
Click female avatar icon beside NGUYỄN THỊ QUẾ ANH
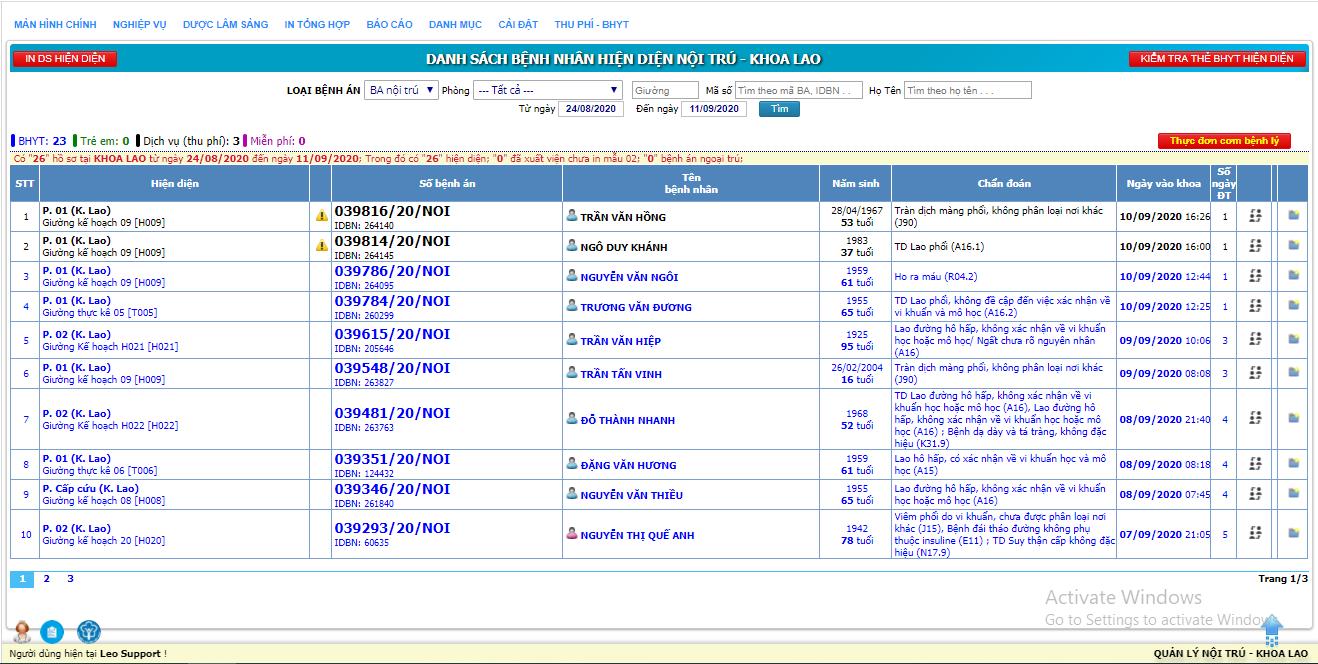[572, 534]
